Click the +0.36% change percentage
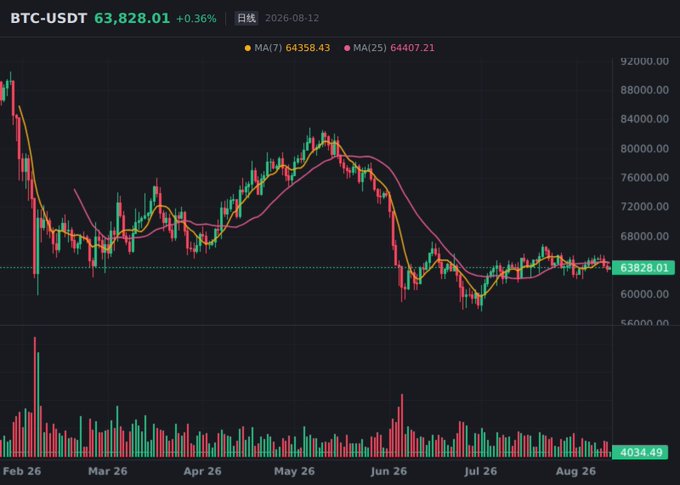The height and width of the screenshot is (485, 680). tap(196, 19)
